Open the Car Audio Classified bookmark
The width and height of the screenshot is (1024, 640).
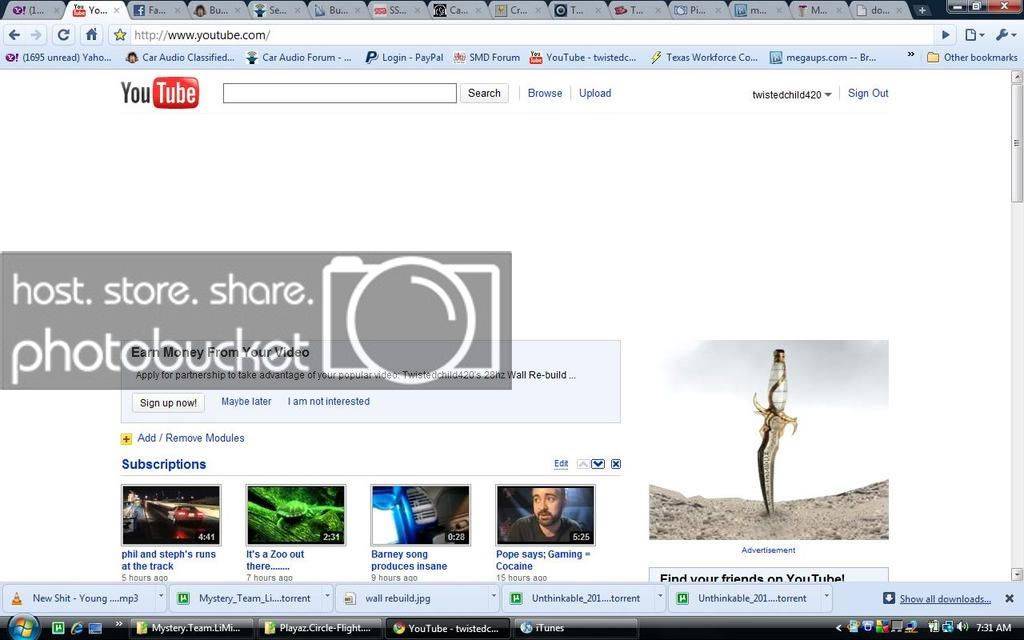[x=180, y=57]
